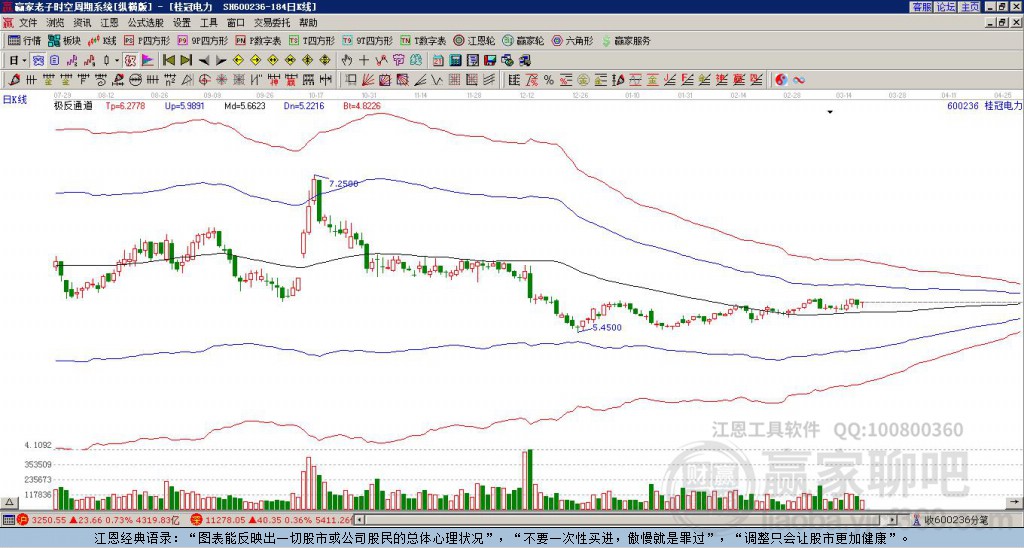The height and width of the screenshot is (548, 1024).
Task: Open the 公式选股 menu
Action: (x=146, y=23)
